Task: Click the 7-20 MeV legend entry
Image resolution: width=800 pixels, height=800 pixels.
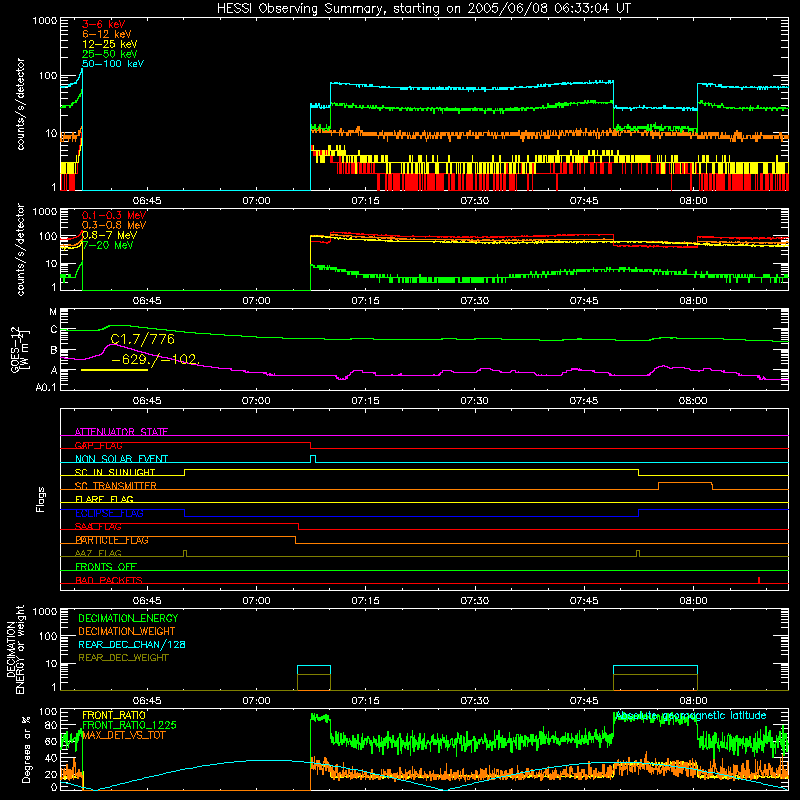Action: pyautogui.click(x=108, y=245)
